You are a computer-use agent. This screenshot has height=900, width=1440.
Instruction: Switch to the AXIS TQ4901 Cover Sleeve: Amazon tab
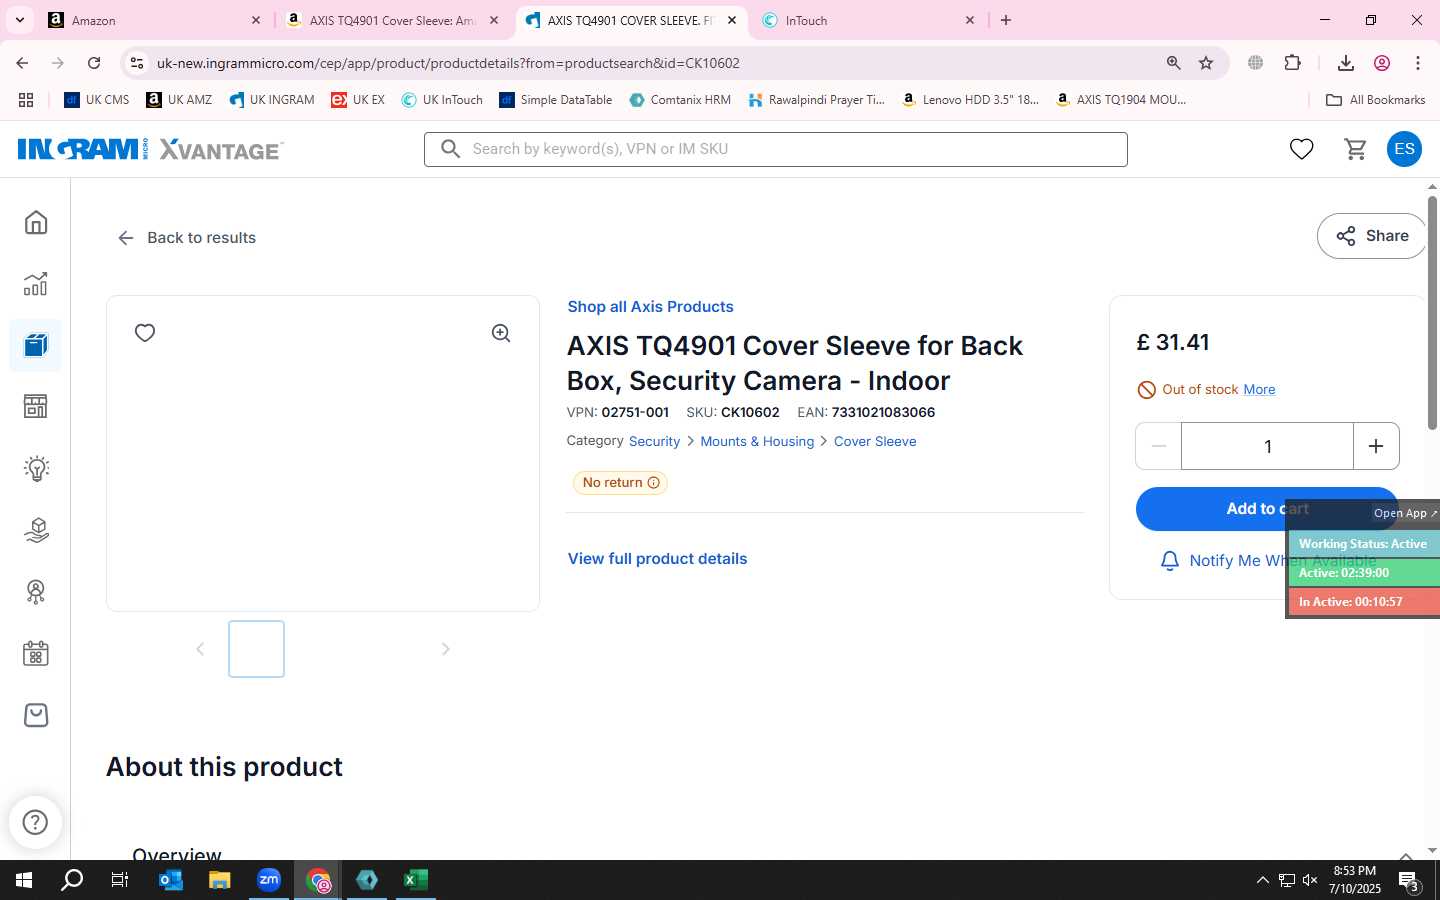[393, 20]
